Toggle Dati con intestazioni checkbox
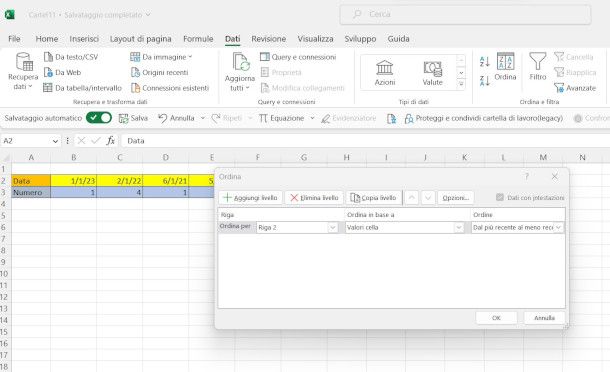 coord(500,198)
